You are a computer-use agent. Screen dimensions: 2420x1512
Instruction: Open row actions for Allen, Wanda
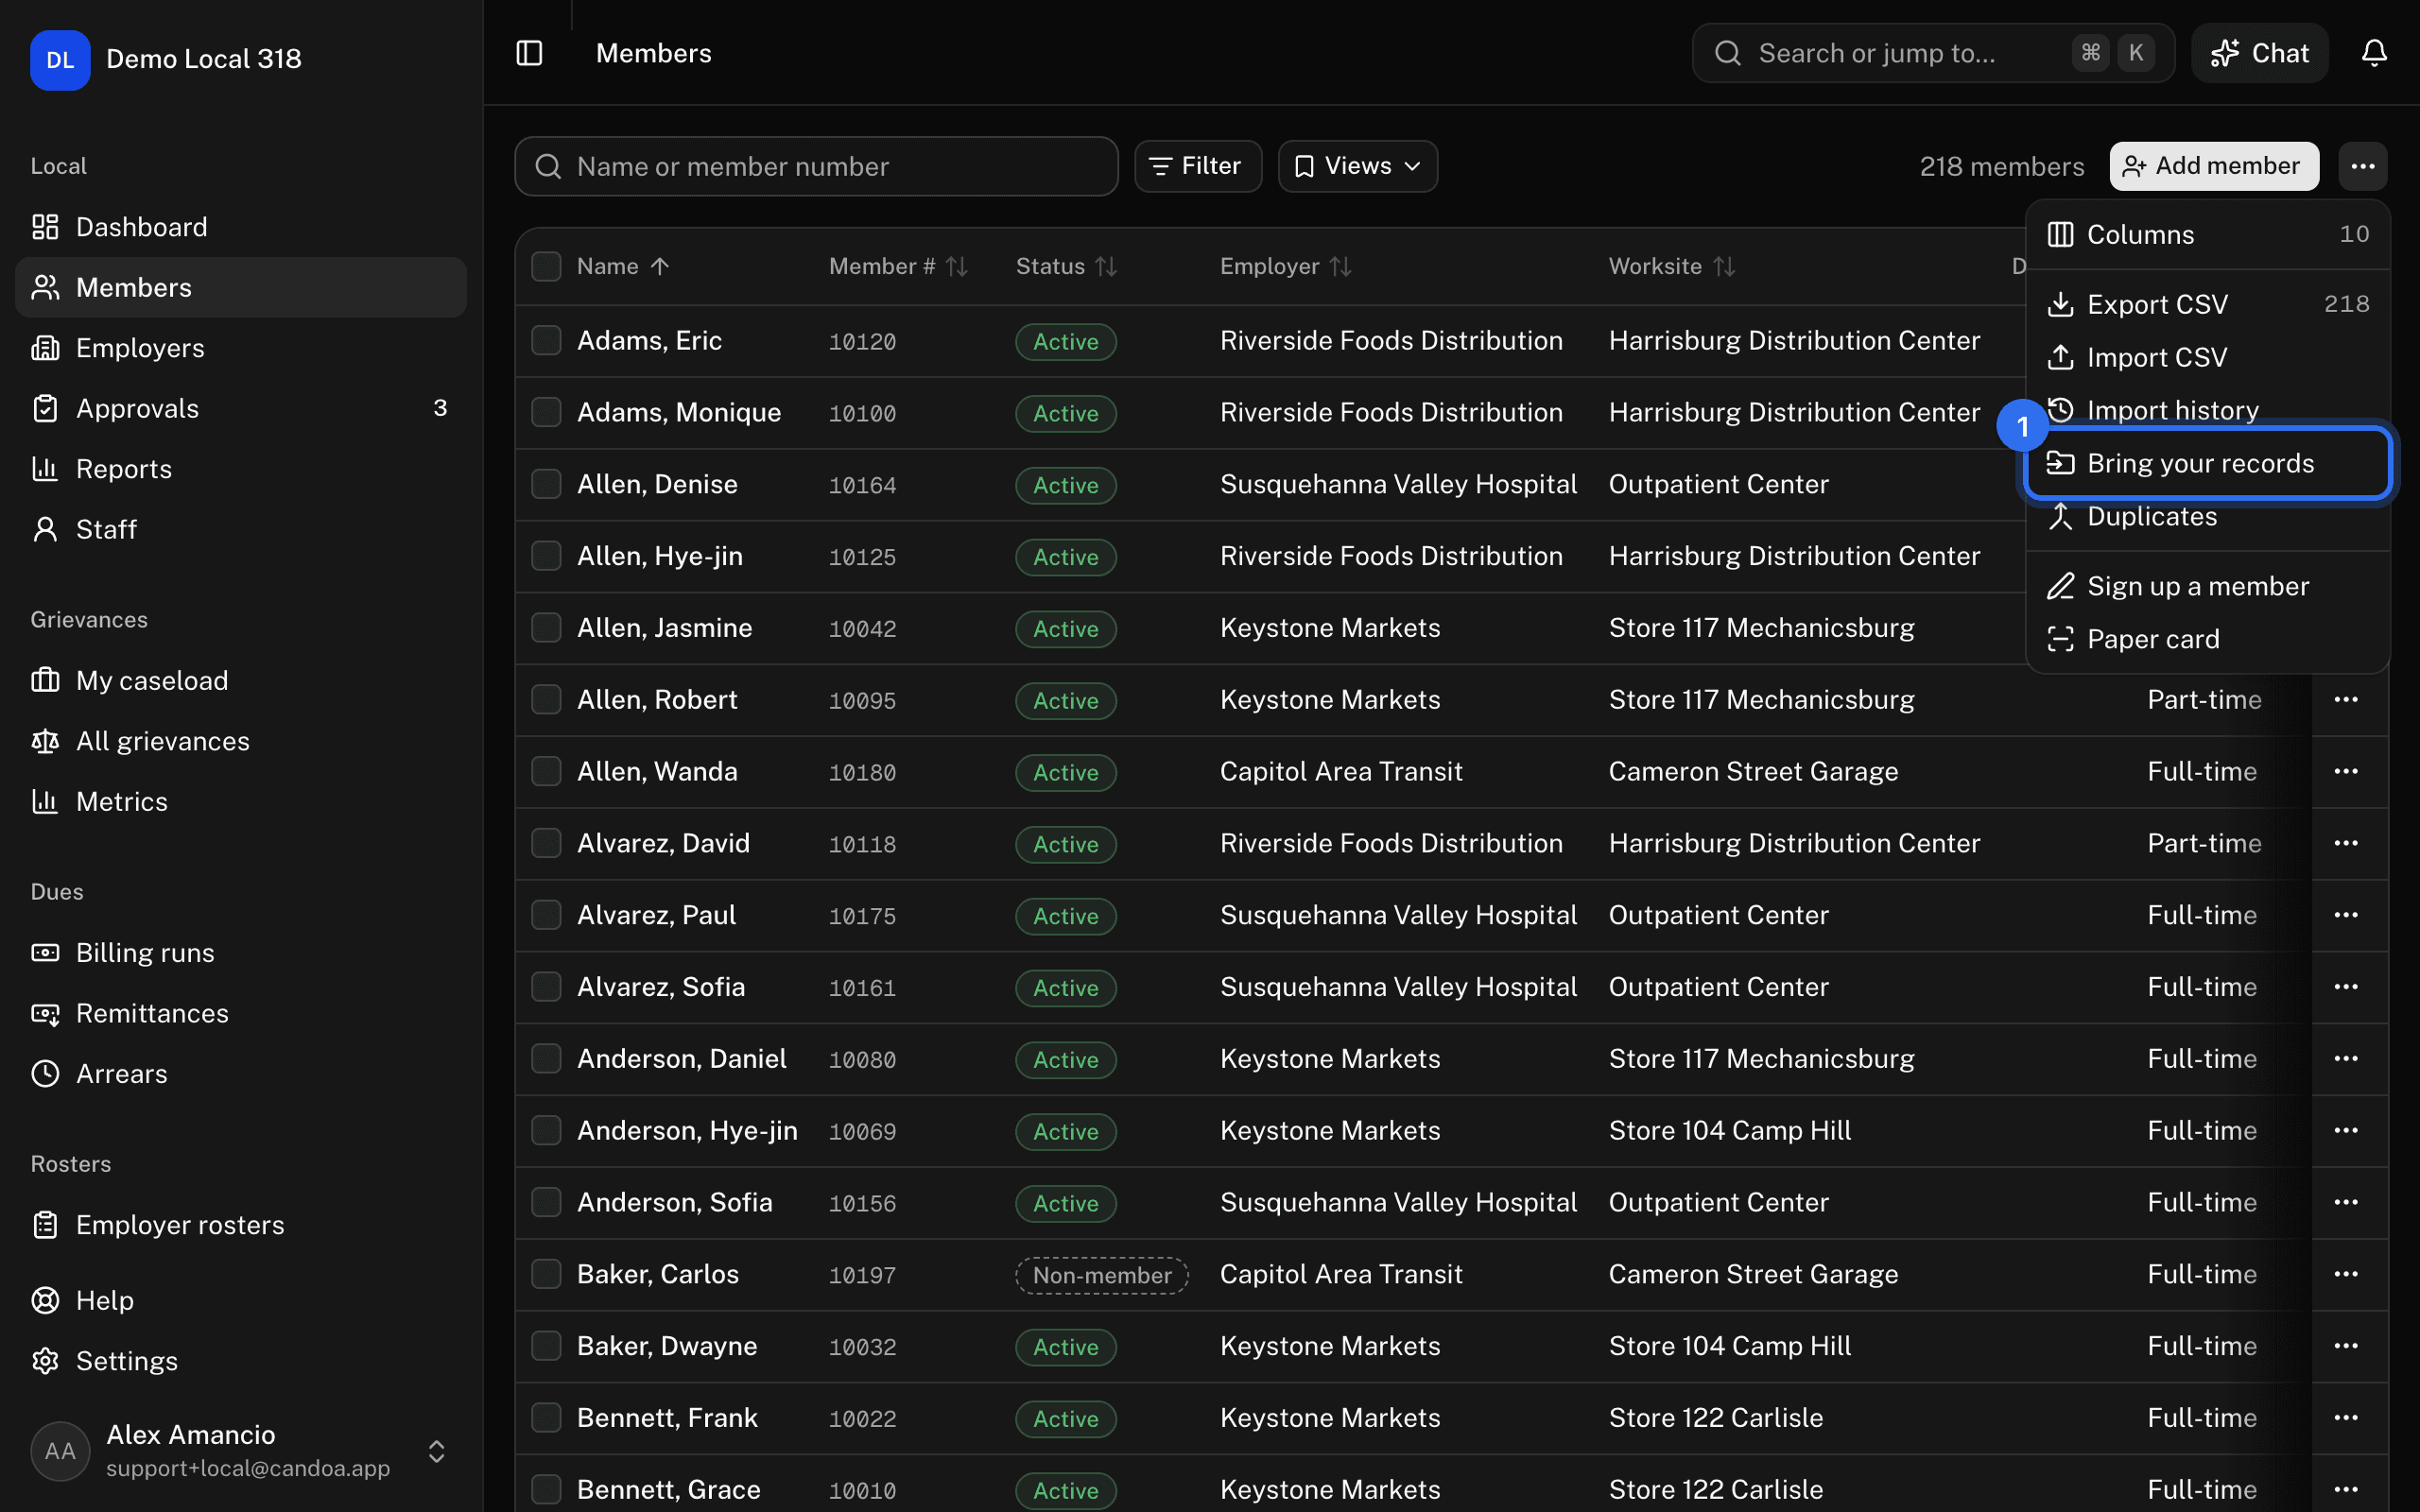[x=2346, y=771]
